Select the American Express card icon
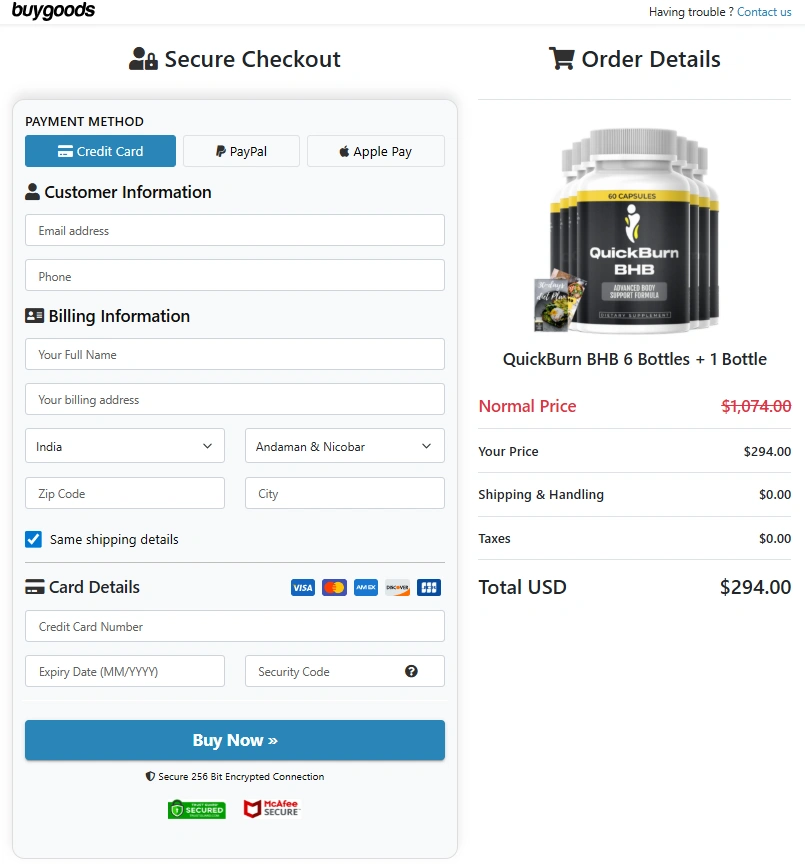This screenshot has height=868, width=805. pos(366,587)
